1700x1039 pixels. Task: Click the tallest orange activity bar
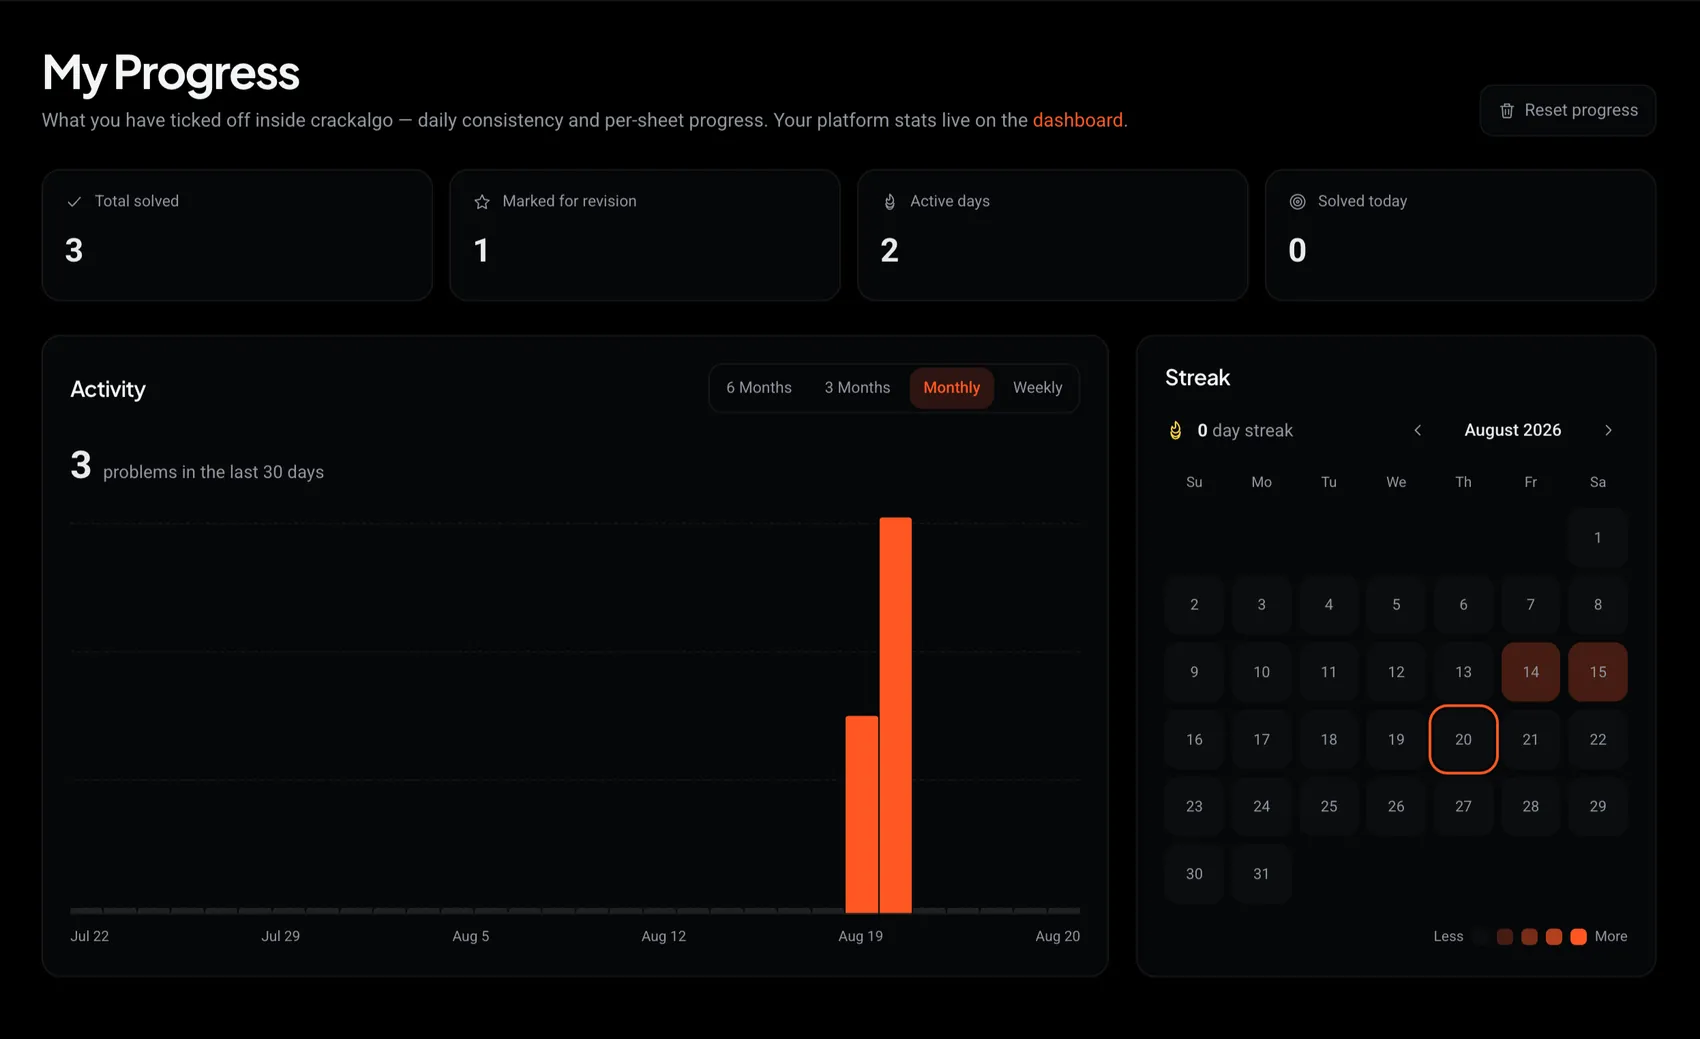895,715
